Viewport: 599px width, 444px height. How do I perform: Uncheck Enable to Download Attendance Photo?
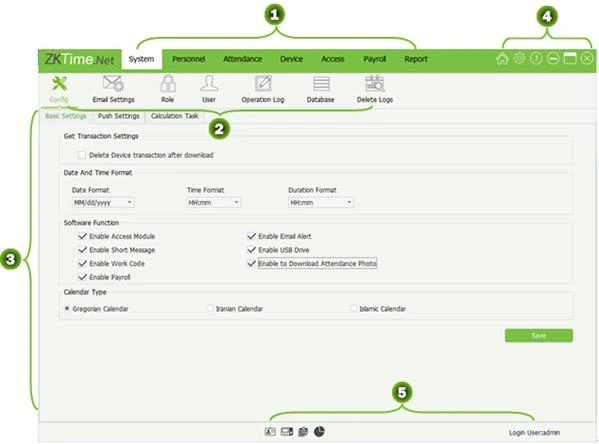[x=251, y=264]
